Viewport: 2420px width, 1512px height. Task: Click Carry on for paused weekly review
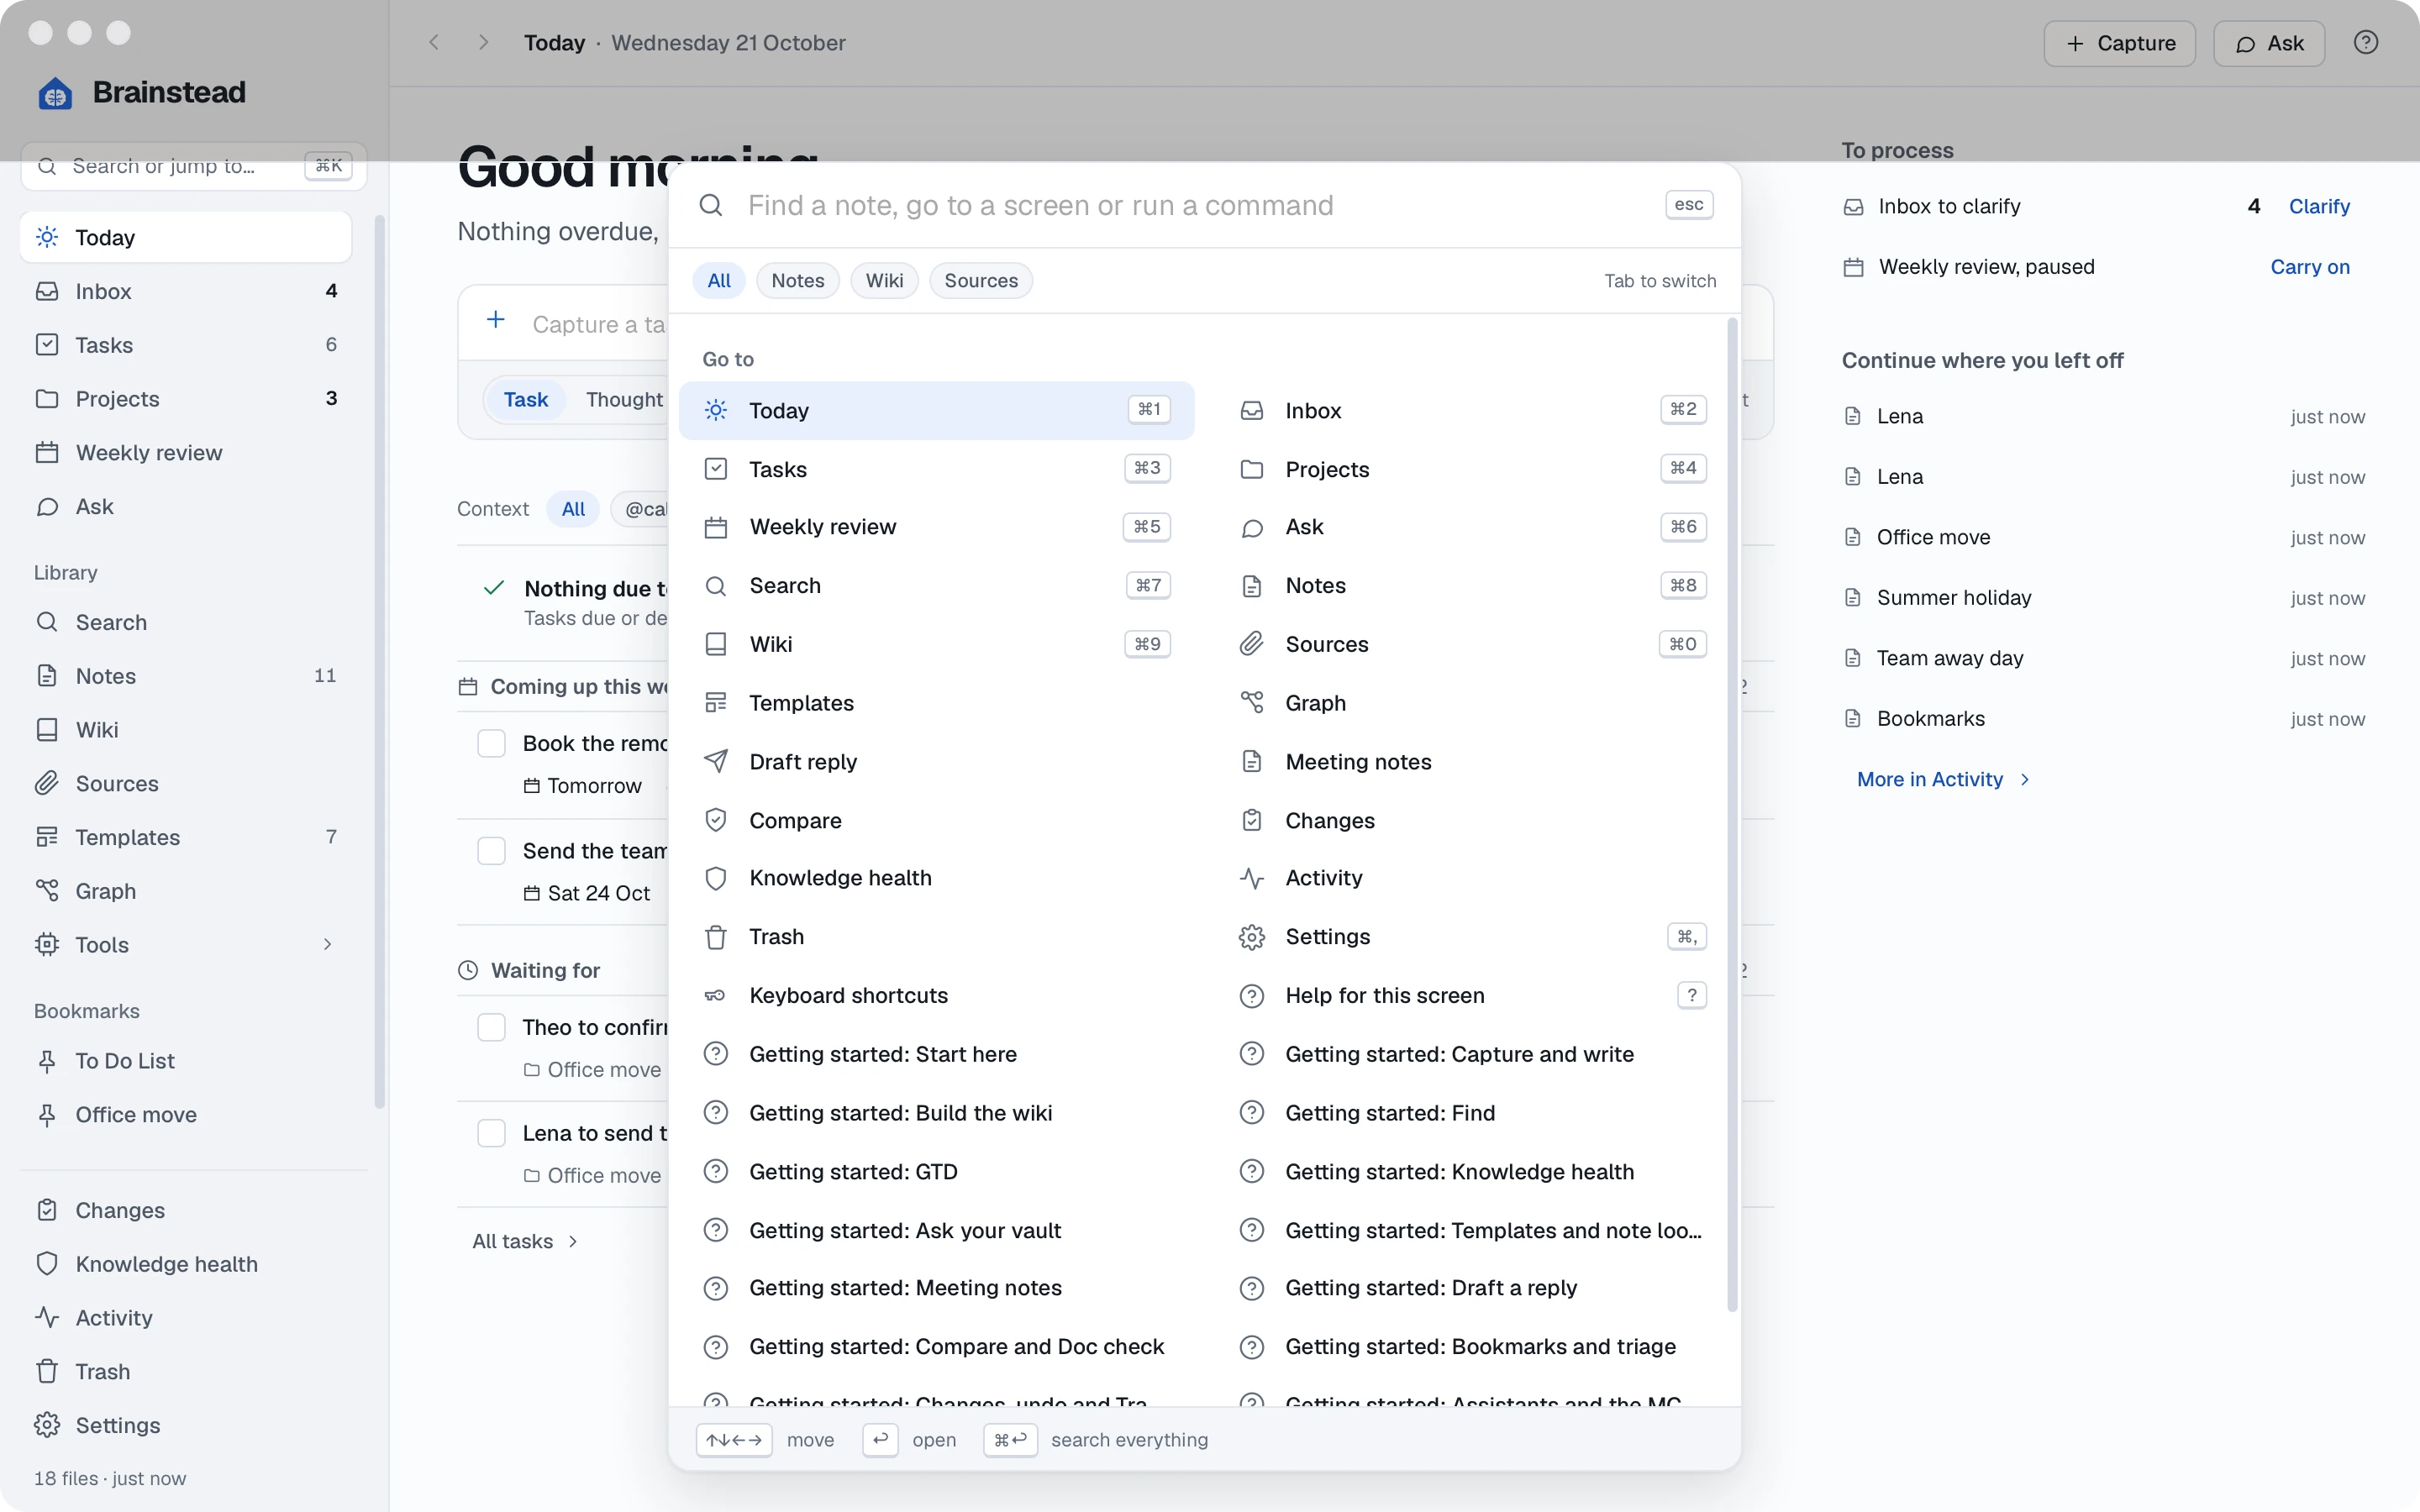pos(2310,267)
